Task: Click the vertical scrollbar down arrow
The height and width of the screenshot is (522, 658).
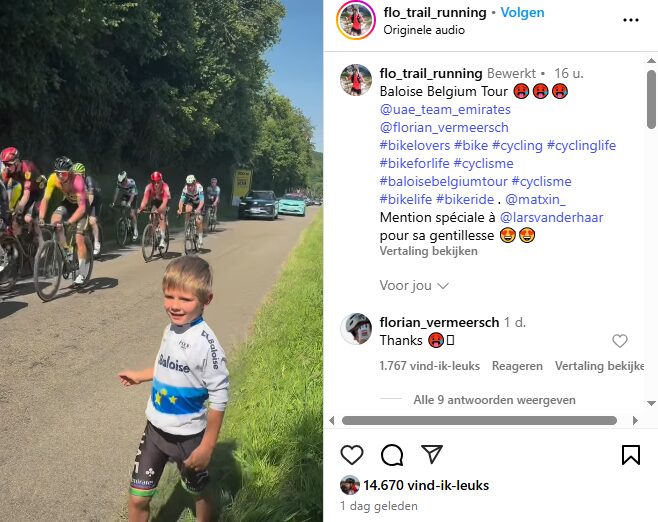Action: point(651,403)
